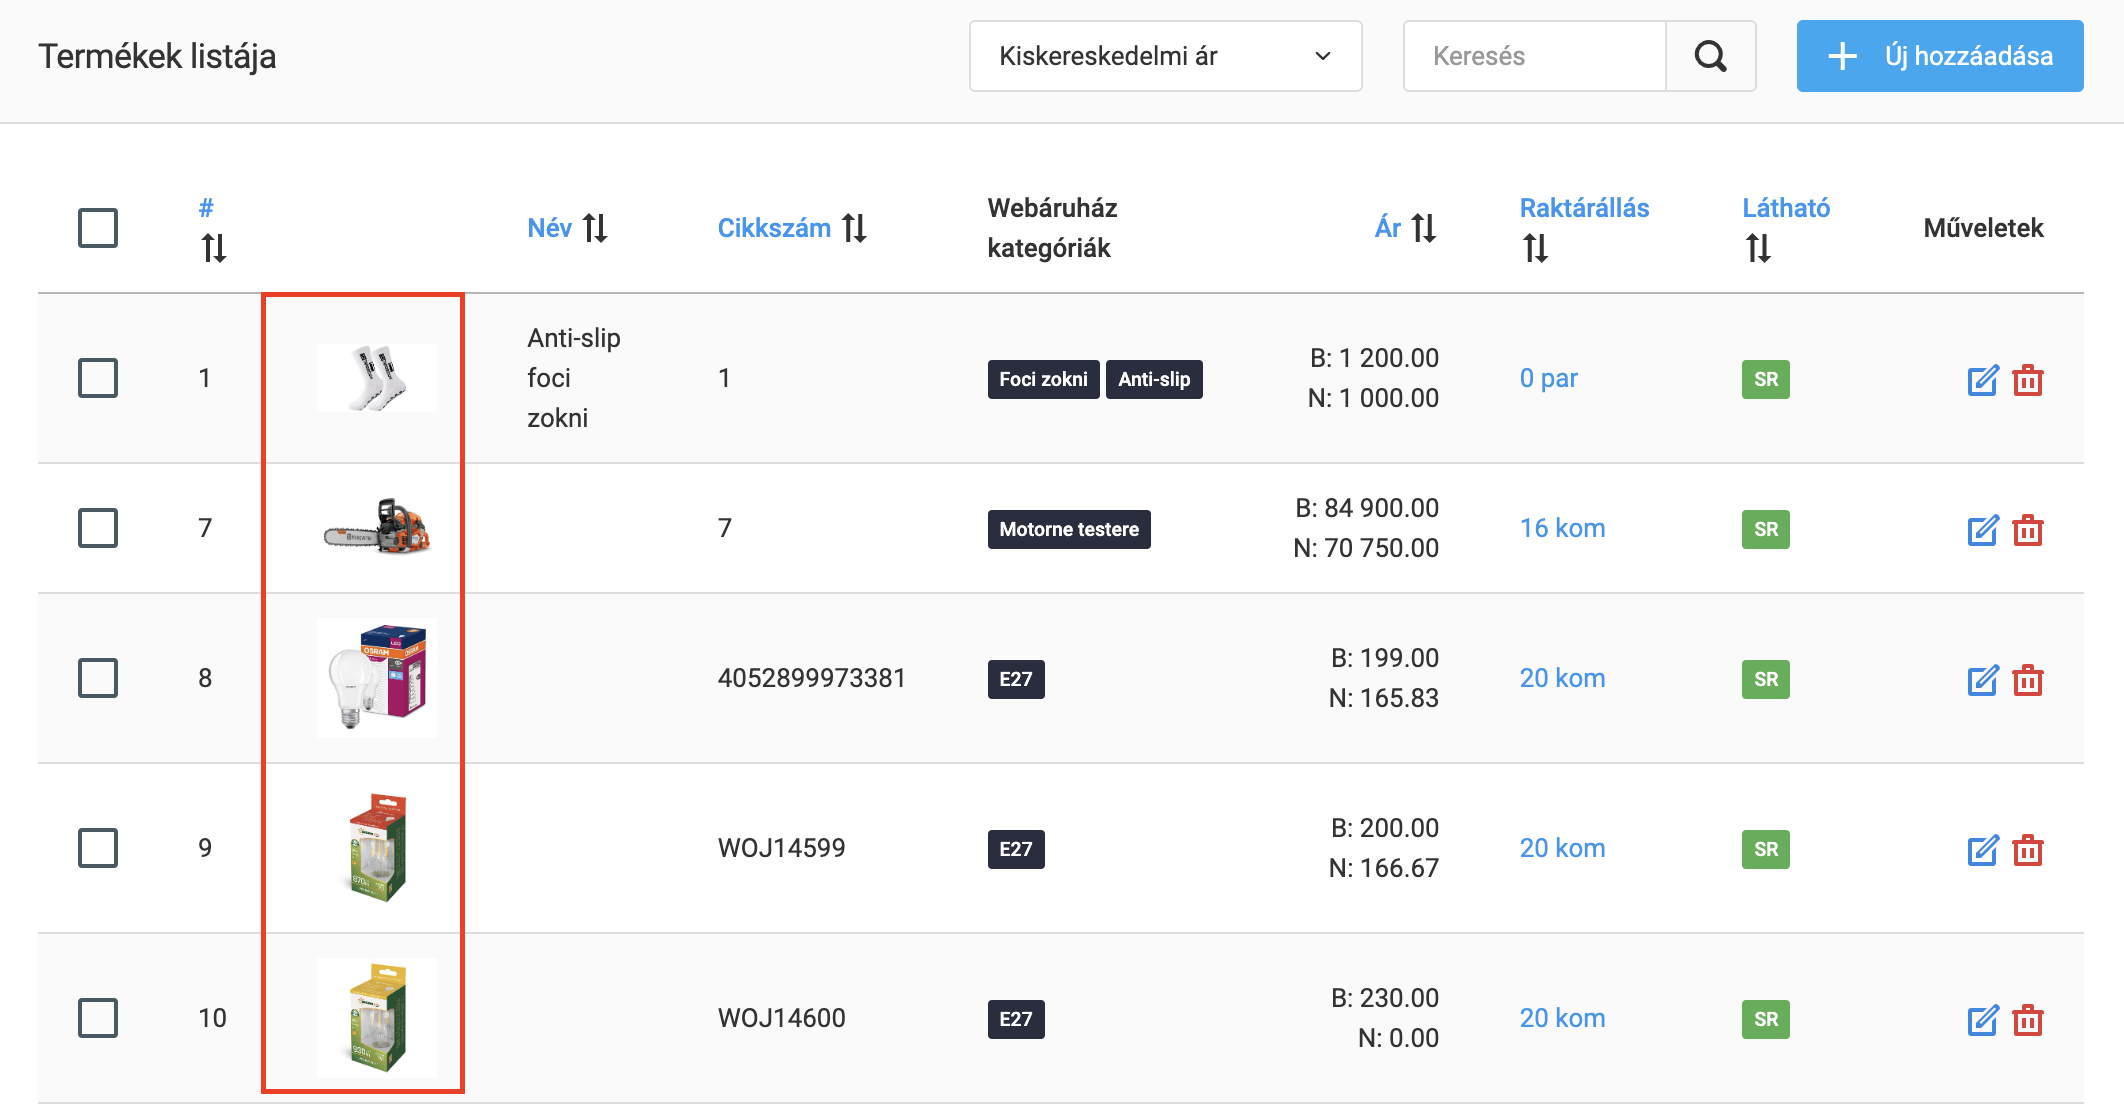Open 20 kom stock link for WOJ14600
Viewport: 2124px width, 1106px height.
click(1562, 1018)
